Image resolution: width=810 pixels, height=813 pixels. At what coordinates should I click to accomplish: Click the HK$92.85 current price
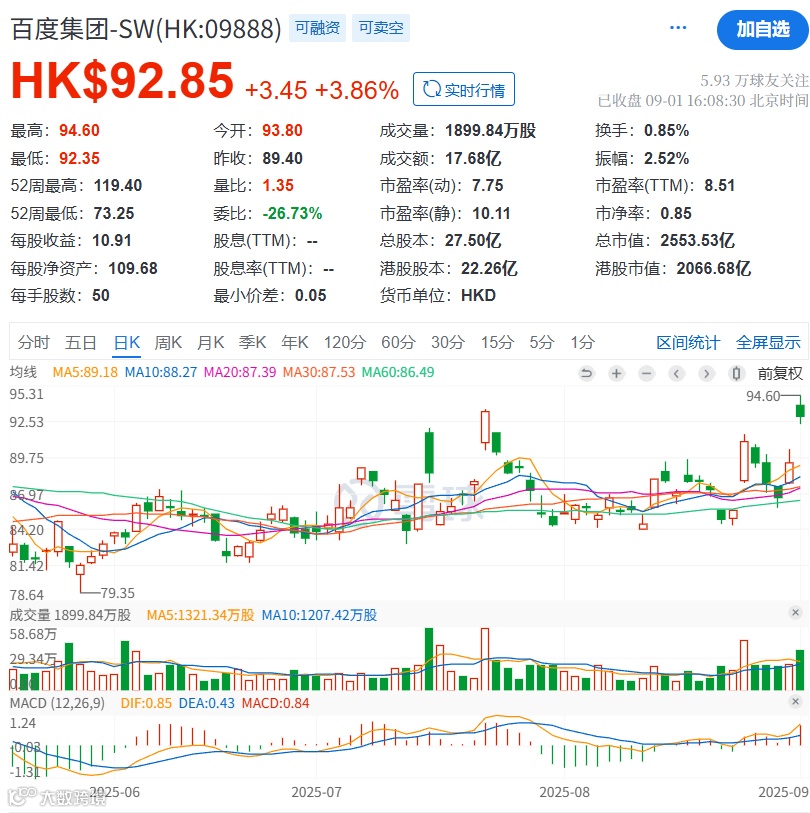point(122,80)
